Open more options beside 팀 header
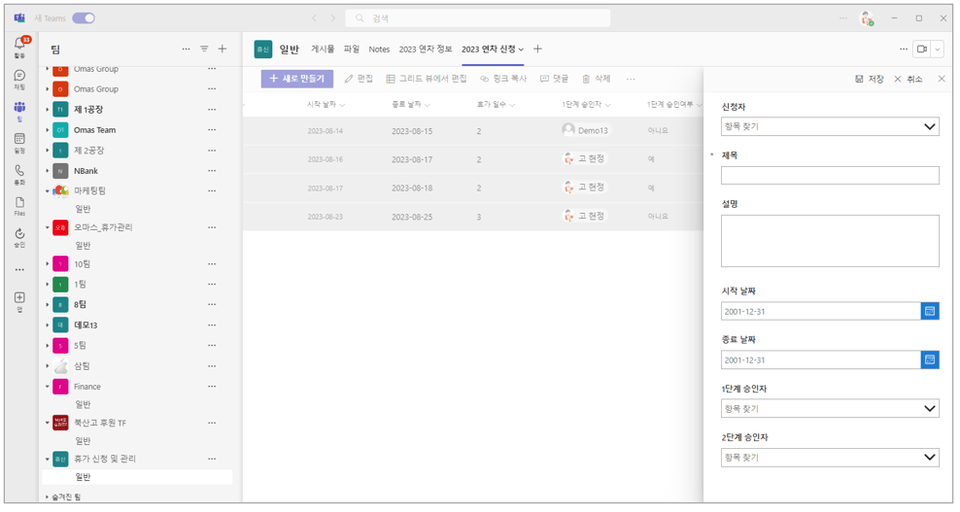Image resolution: width=960 pixels, height=512 pixels. [186, 49]
